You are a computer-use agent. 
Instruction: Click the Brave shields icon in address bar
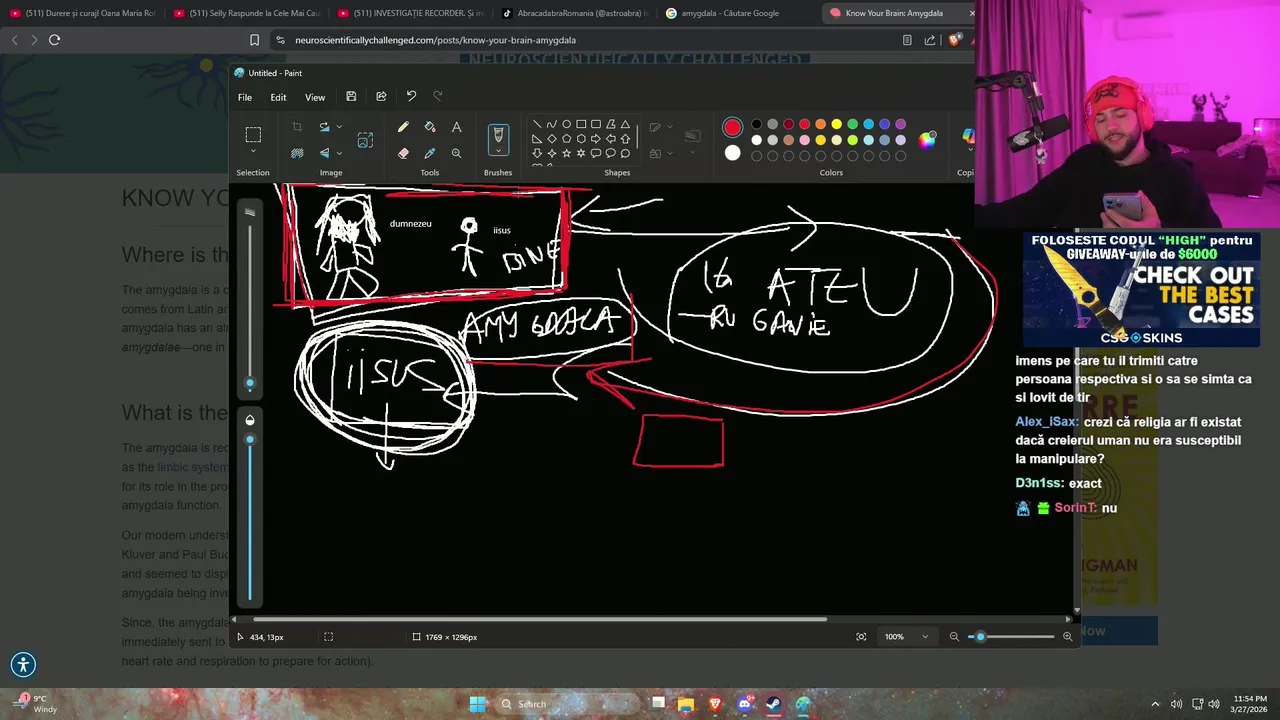point(954,40)
